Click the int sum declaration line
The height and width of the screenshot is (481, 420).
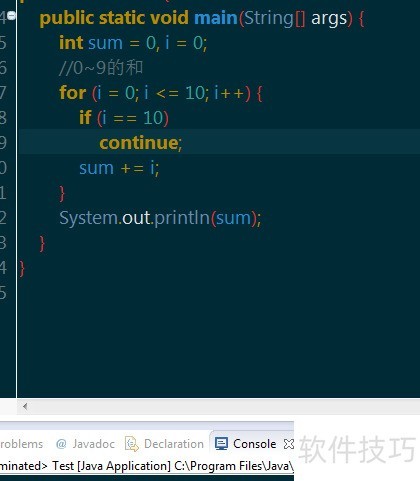(x=133, y=43)
